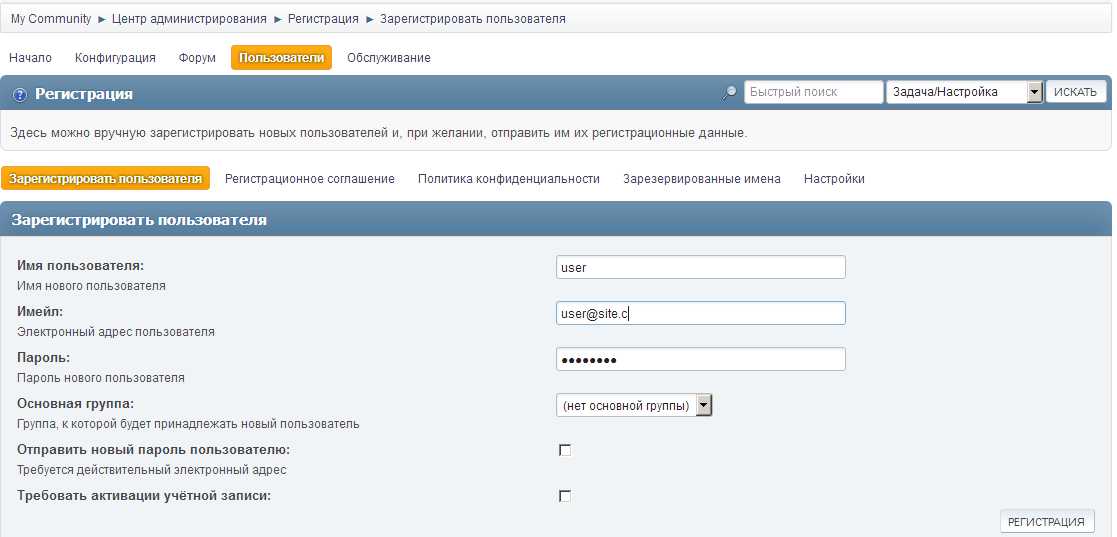Viewport: 1117px width, 537px height.
Task: Toggle the Требовать активации учётной записи checkbox
Action: (x=565, y=496)
